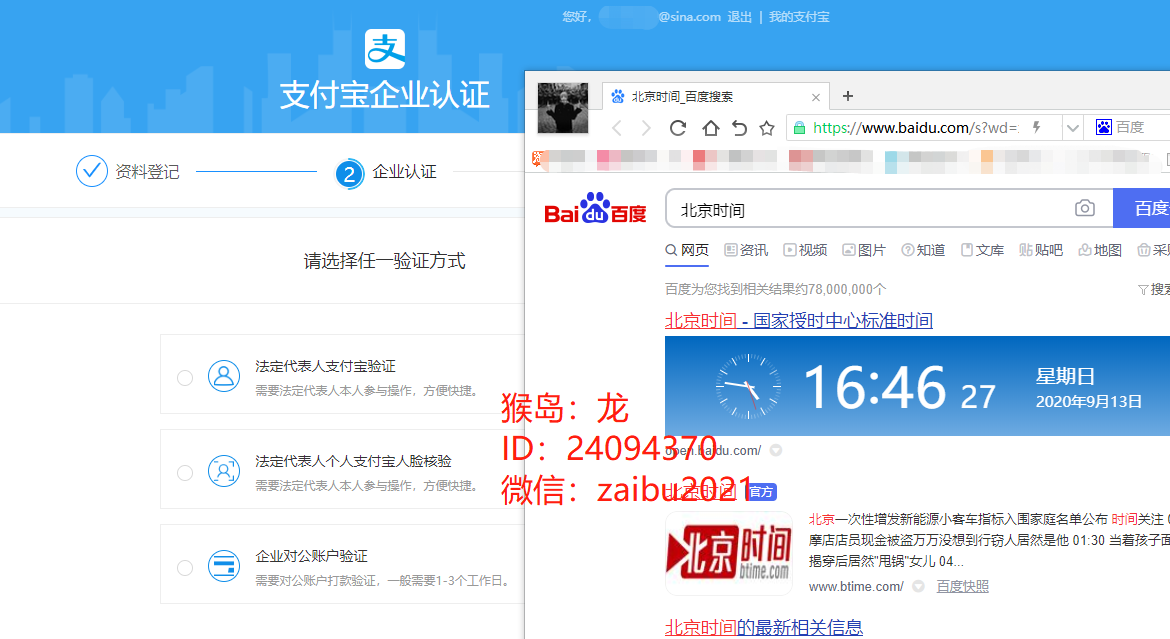Reload the page with refresh icon
The image size is (1170, 639).
(678, 128)
